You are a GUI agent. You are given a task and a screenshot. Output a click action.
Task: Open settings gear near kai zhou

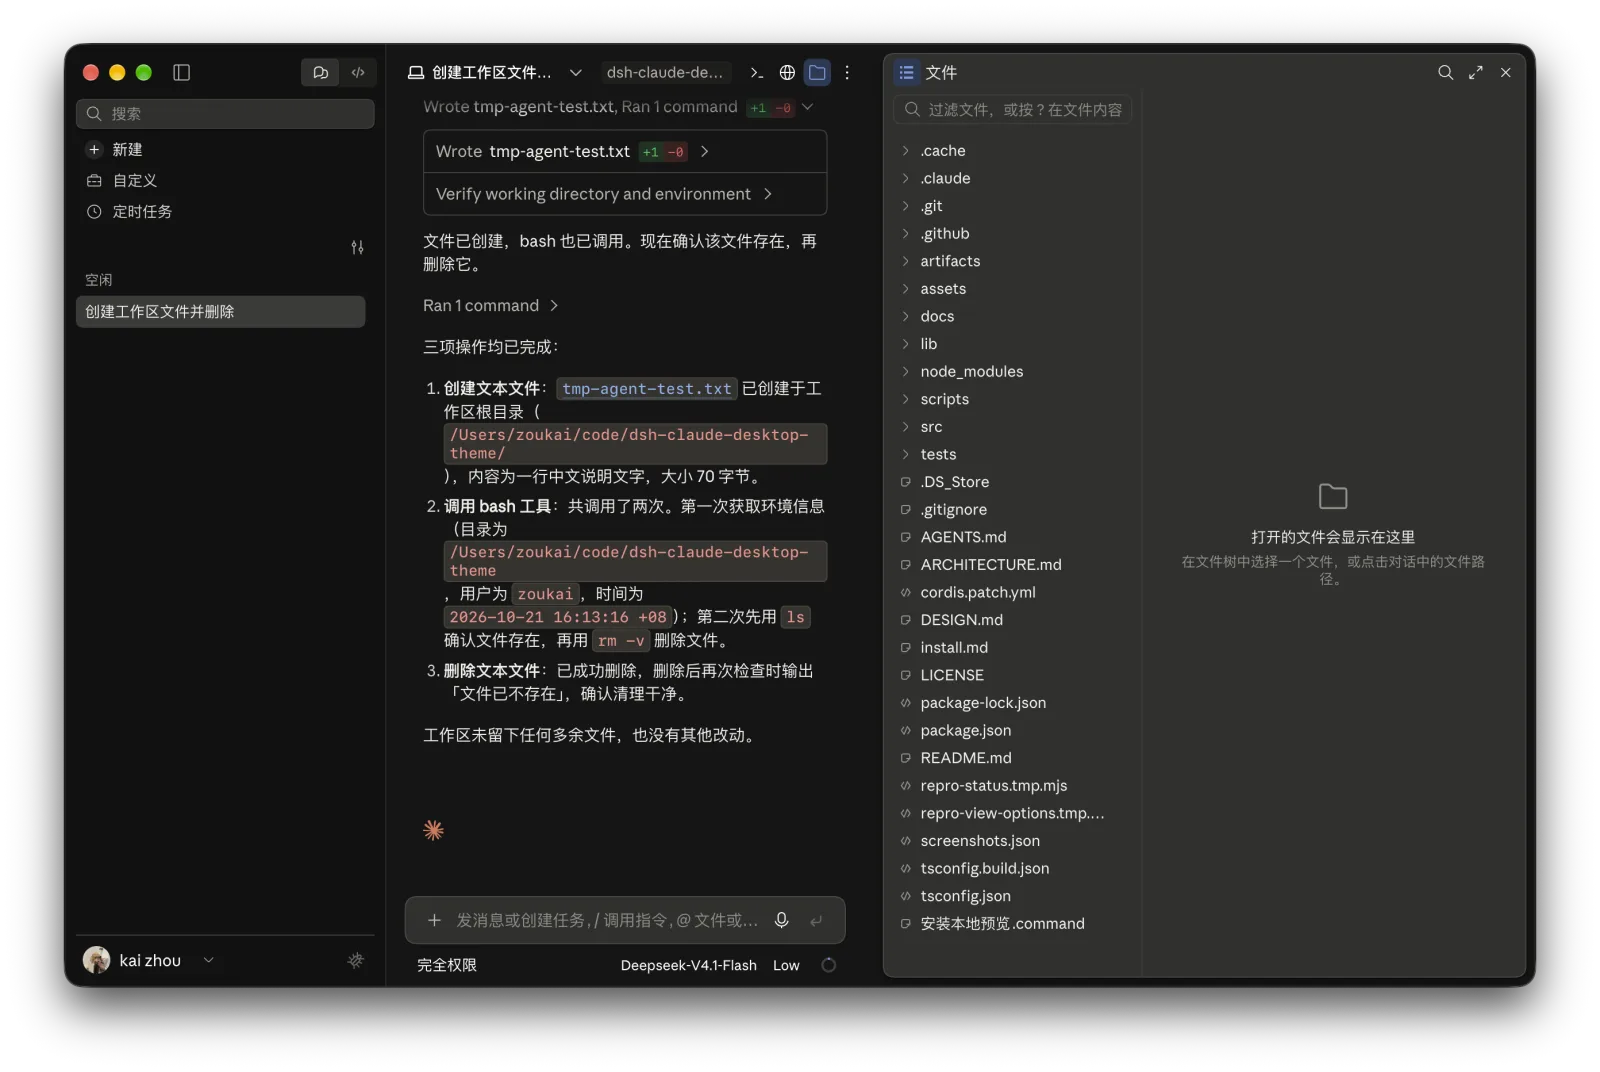tap(355, 960)
